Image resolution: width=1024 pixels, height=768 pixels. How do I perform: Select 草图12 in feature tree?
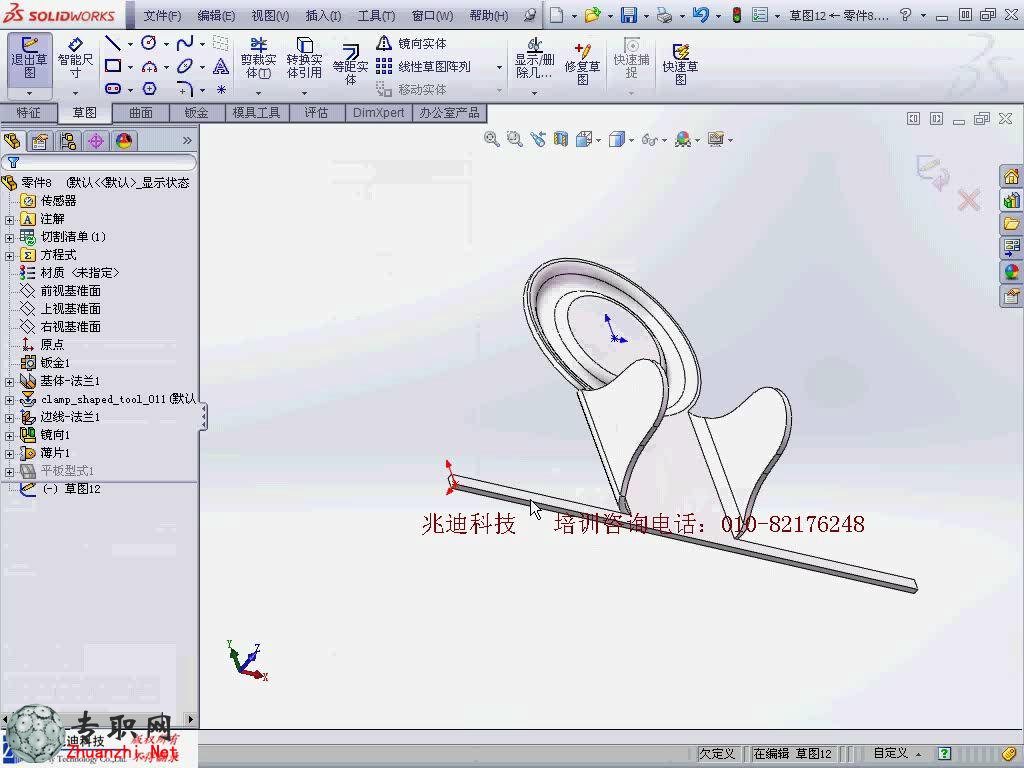82,488
